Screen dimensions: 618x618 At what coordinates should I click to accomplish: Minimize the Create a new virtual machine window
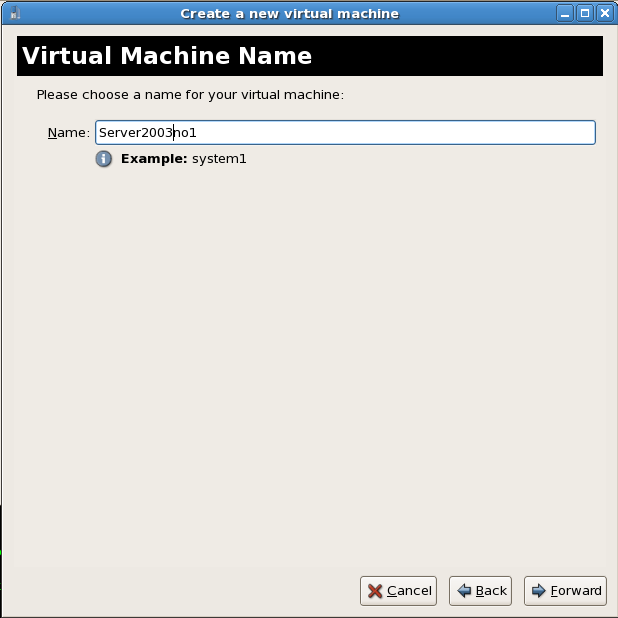coord(565,14)
